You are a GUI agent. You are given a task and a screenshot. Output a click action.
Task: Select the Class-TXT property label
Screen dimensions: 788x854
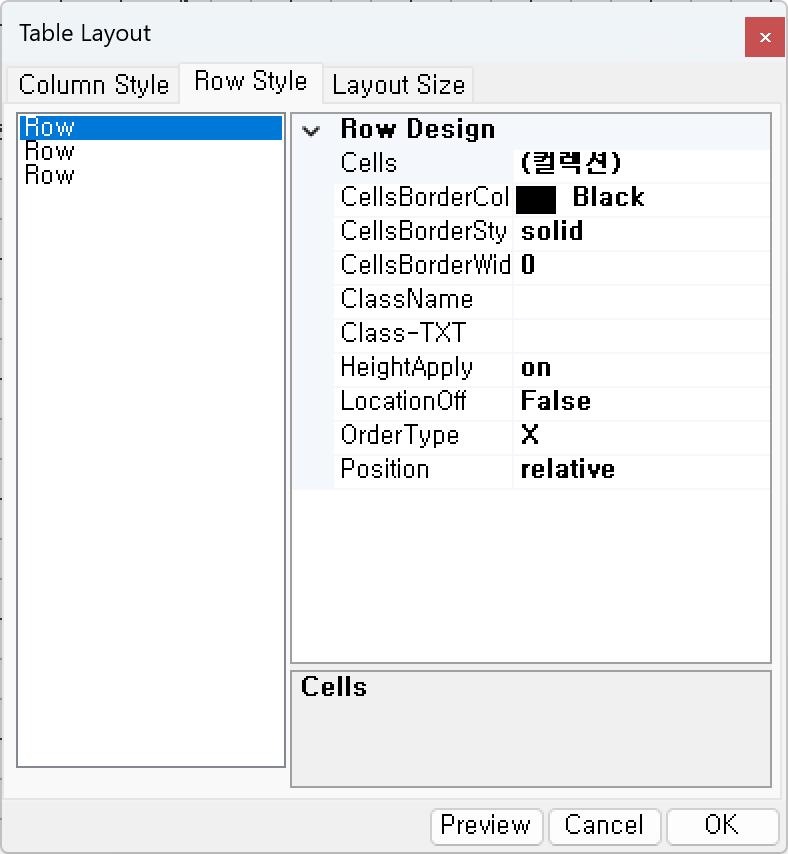pyautogui.click(x=404, y=333)
